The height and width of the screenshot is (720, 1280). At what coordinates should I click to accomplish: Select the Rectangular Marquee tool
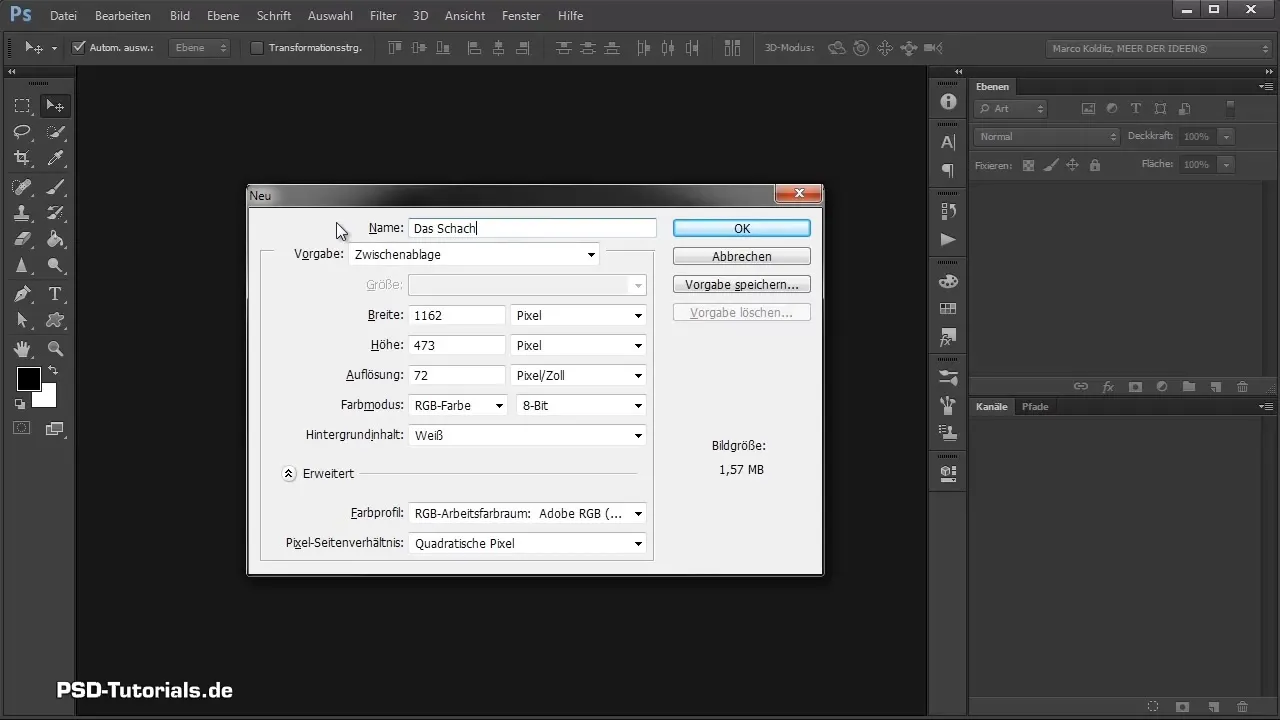coord(22,106)
